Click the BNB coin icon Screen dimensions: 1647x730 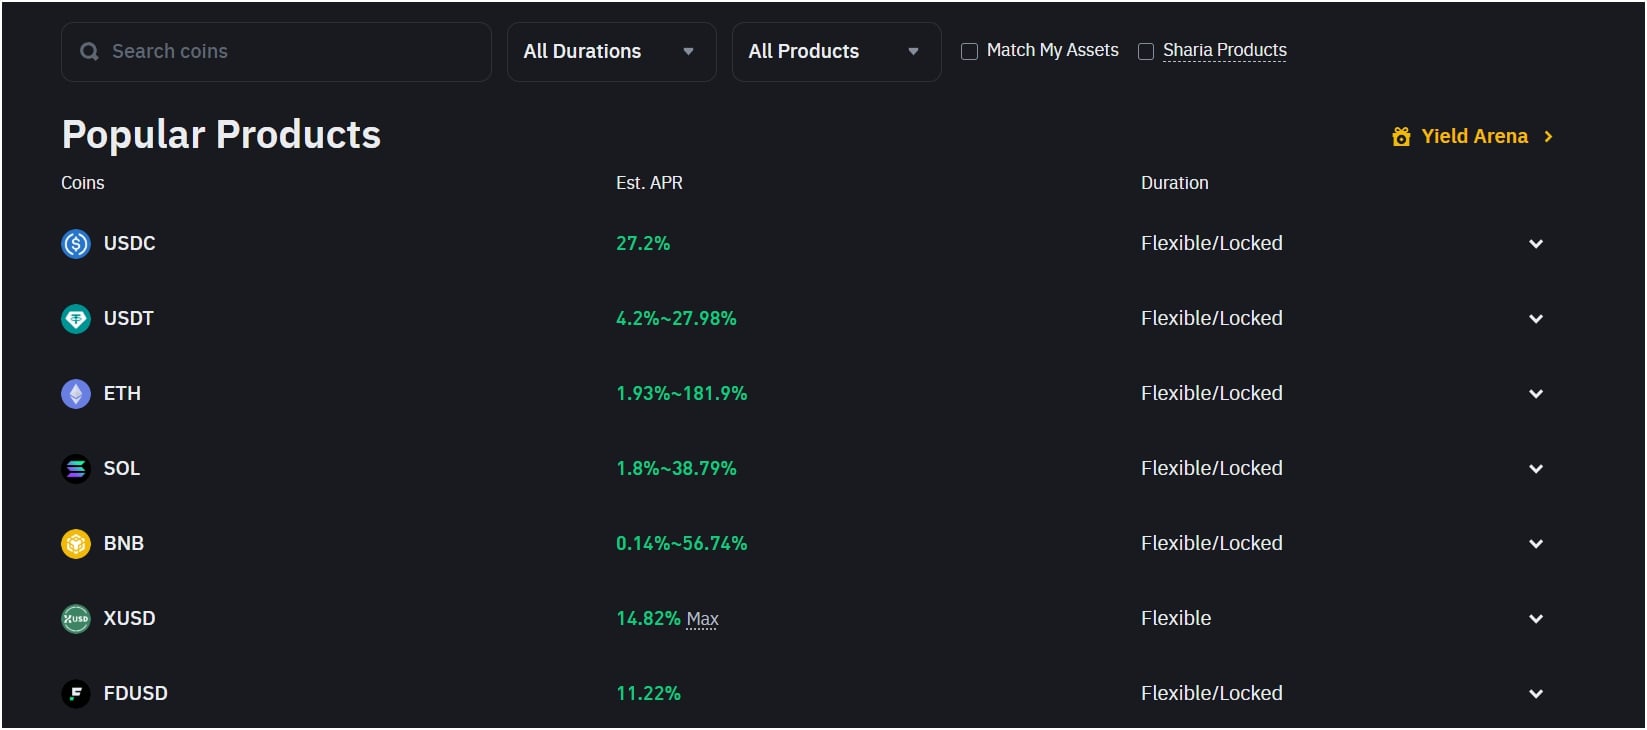click(76, 544)
